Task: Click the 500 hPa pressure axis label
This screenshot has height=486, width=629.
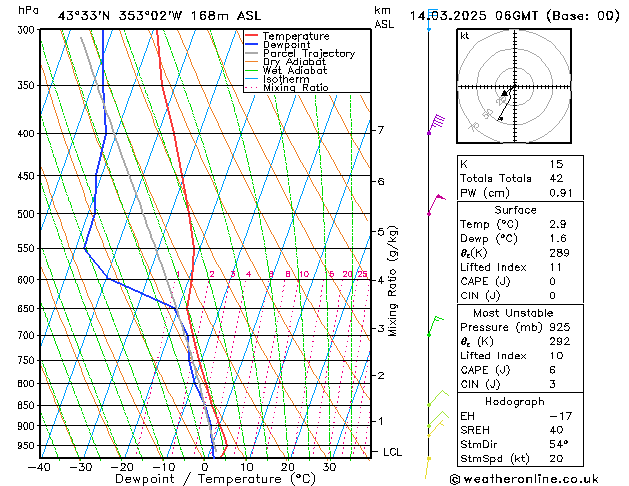Action: click(26, 214)
